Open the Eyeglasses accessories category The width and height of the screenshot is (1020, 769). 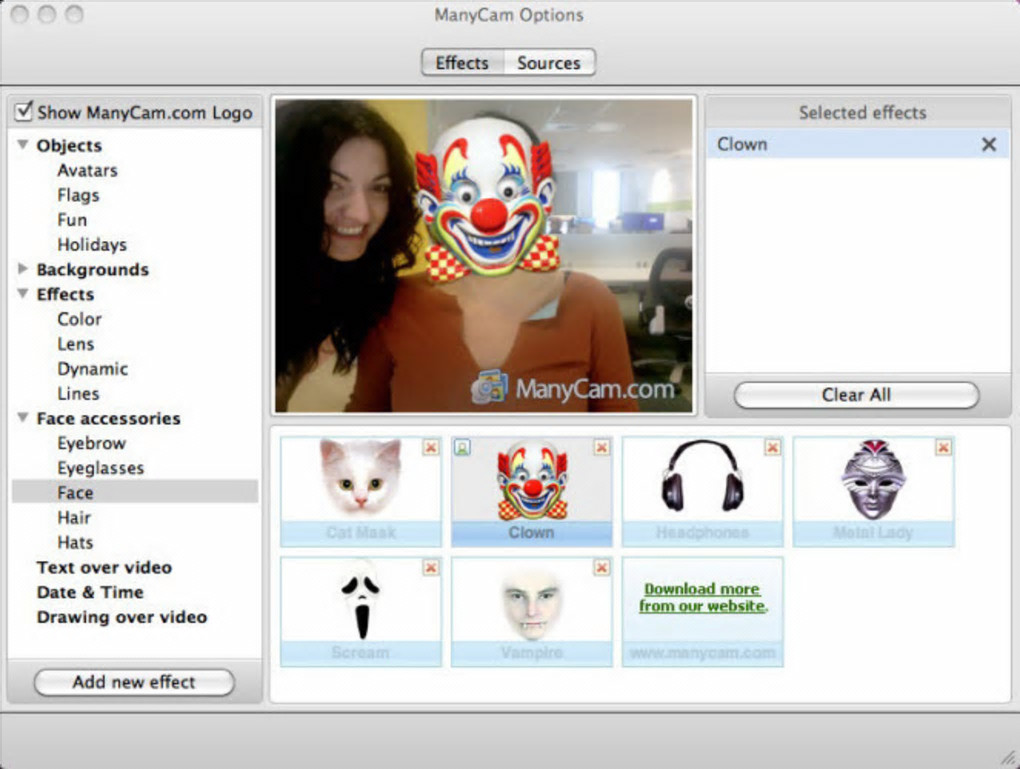pyautogui.click(x=100, y=468)
